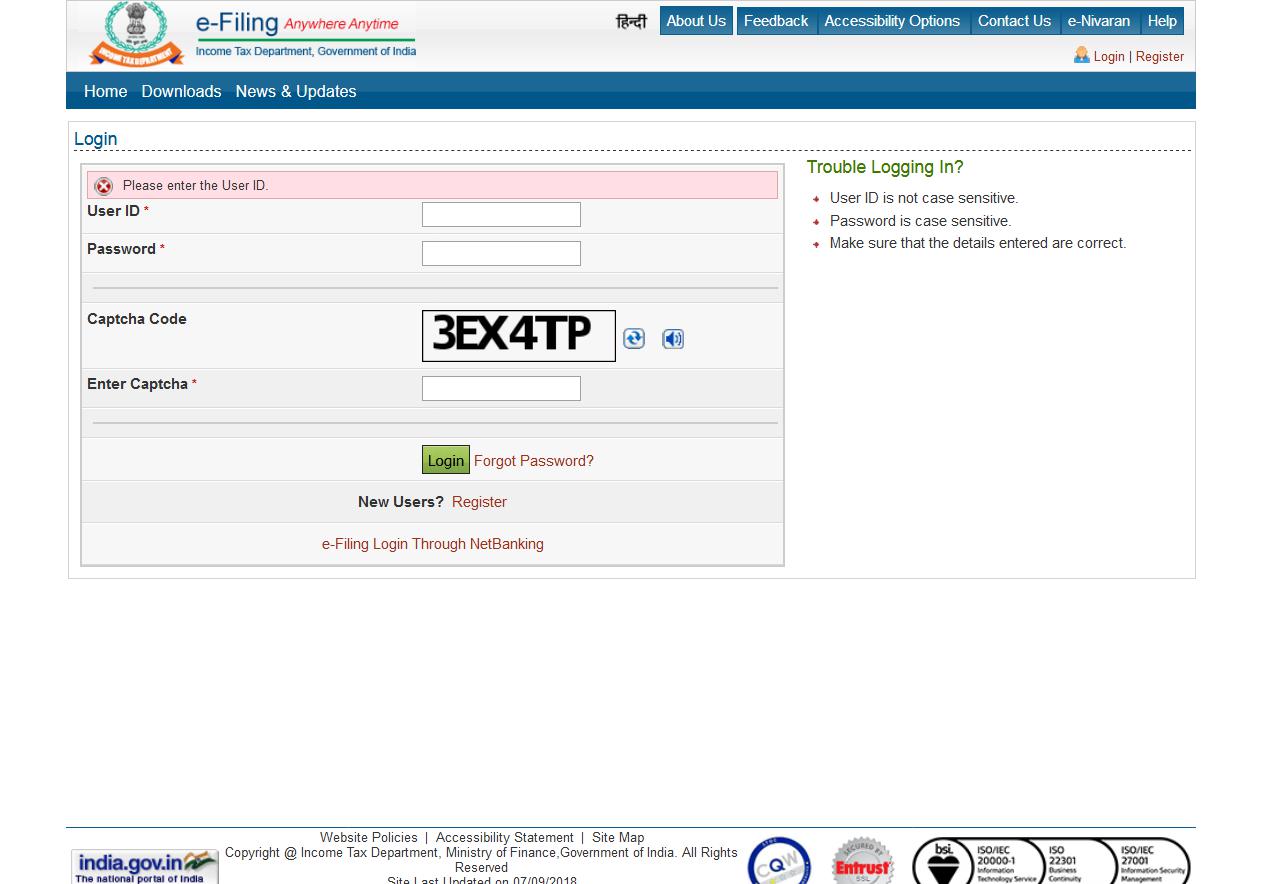Viewport: 1279px width, 884px height.
Task: Open the News & Updates tab
Action: [x=296, y=91]
